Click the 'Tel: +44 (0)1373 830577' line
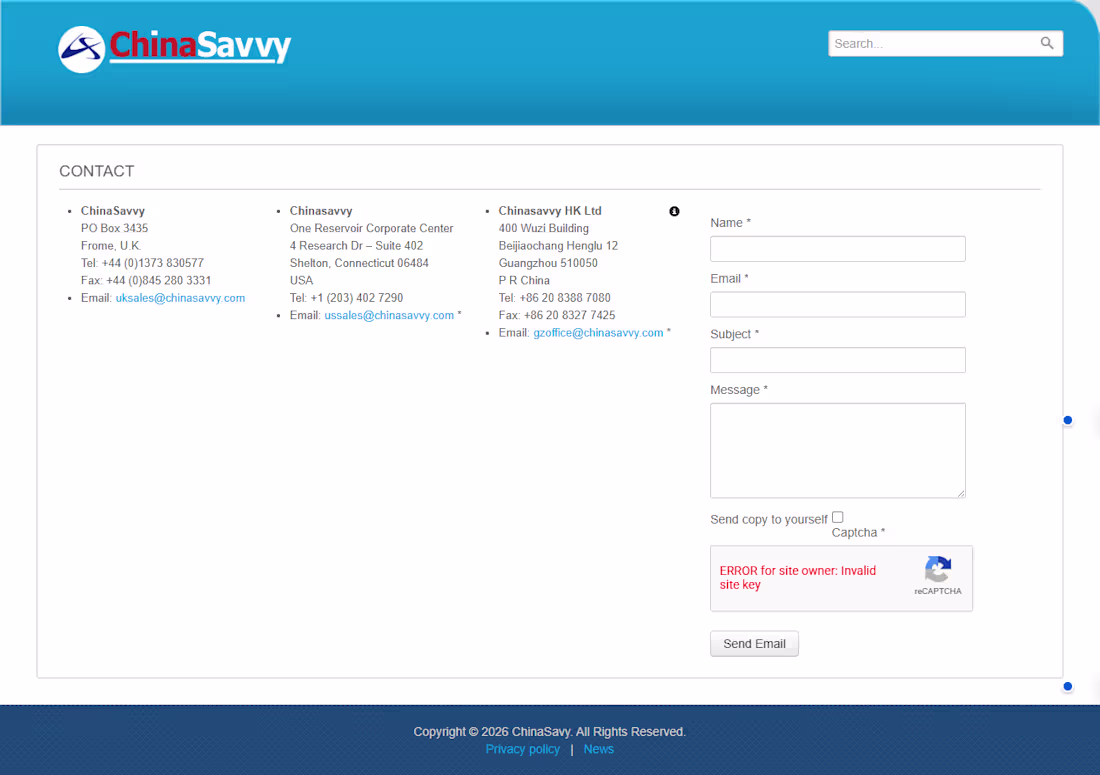The image size is (1100, 775). 142,263
